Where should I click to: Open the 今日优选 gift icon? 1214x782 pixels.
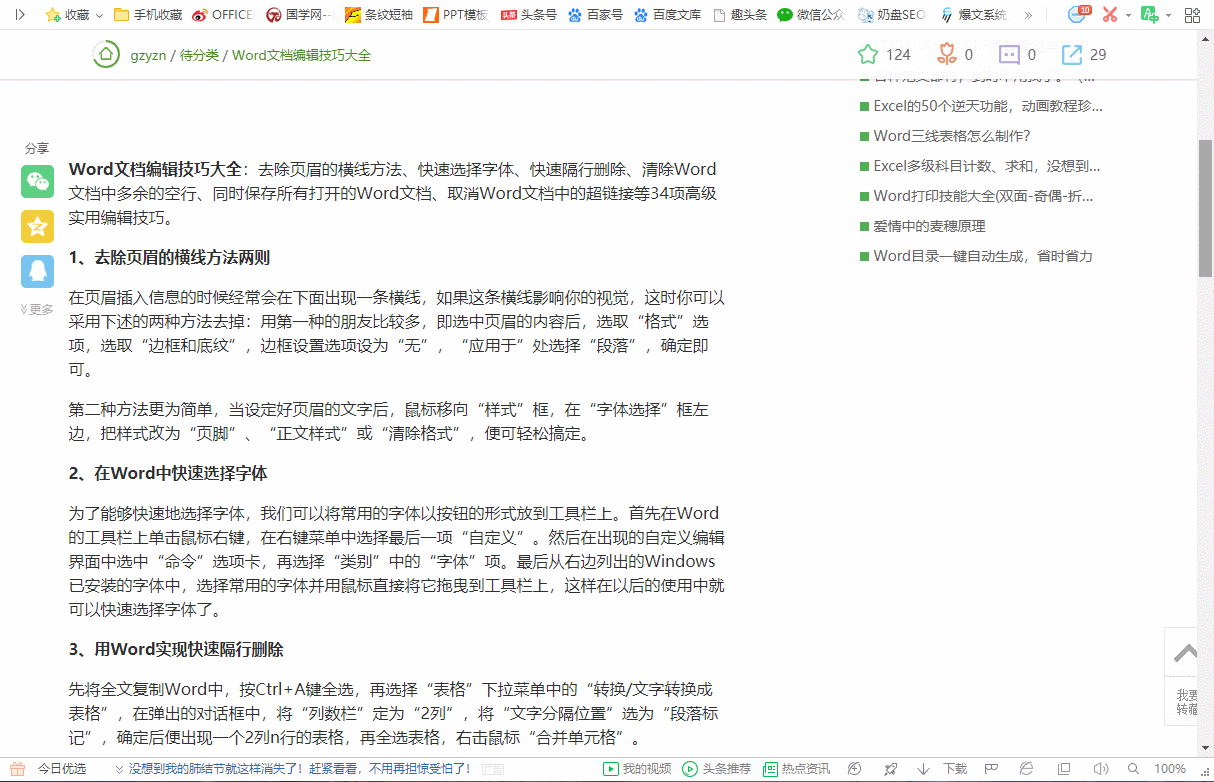(x=17, y=768)
